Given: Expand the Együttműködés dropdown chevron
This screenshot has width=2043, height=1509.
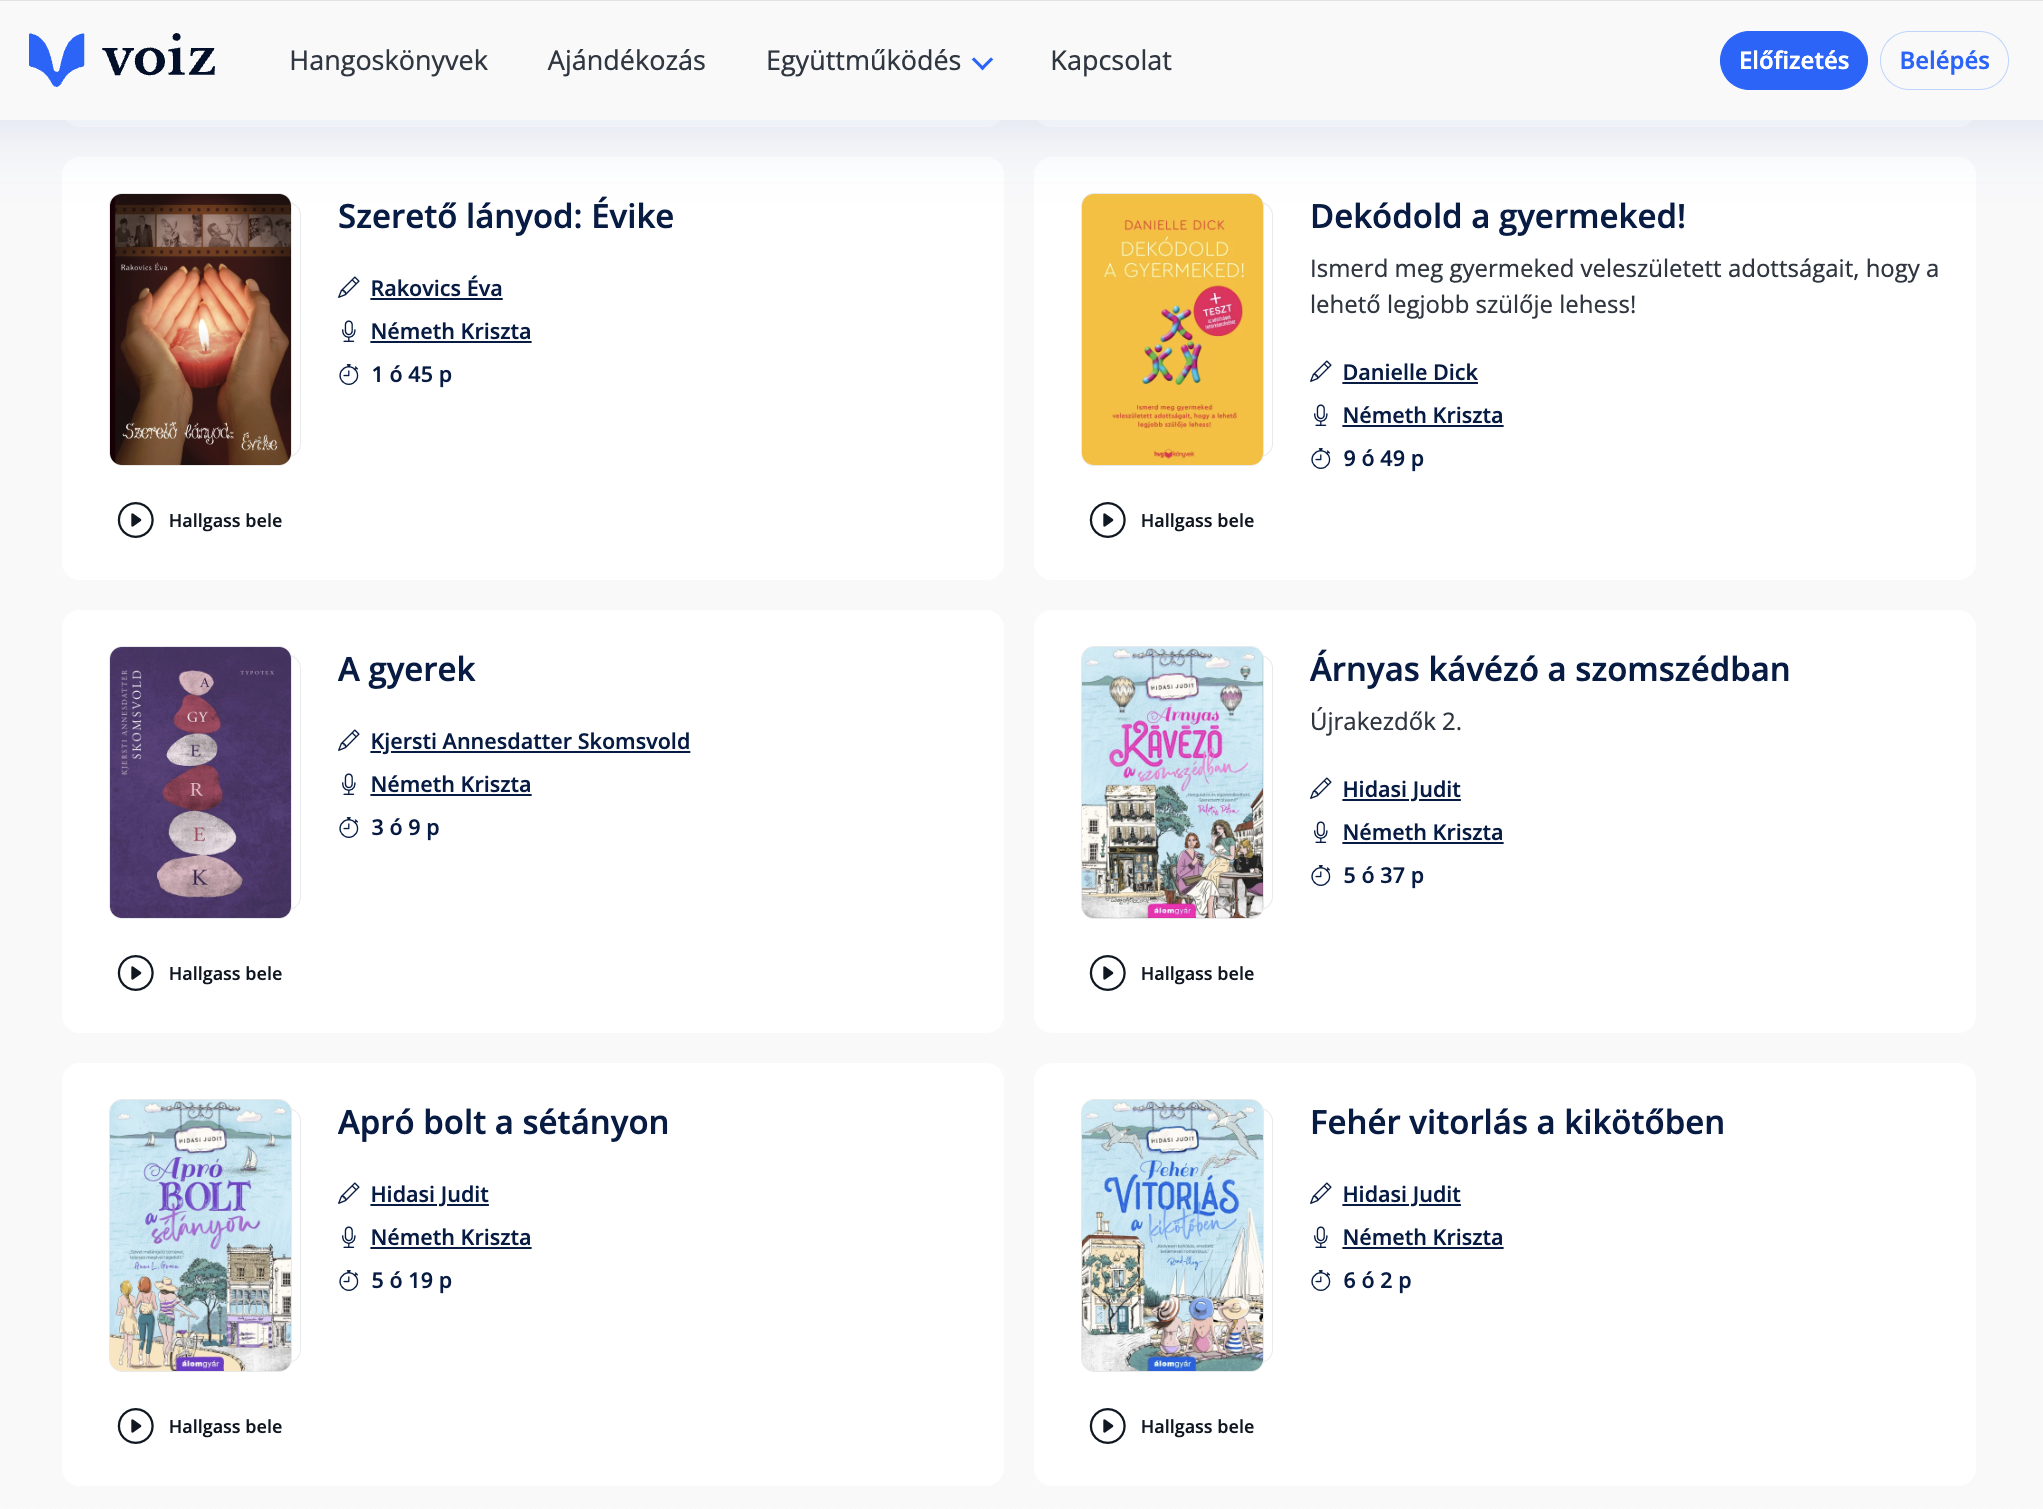Looking at the screenshot, I should (983, 63).
